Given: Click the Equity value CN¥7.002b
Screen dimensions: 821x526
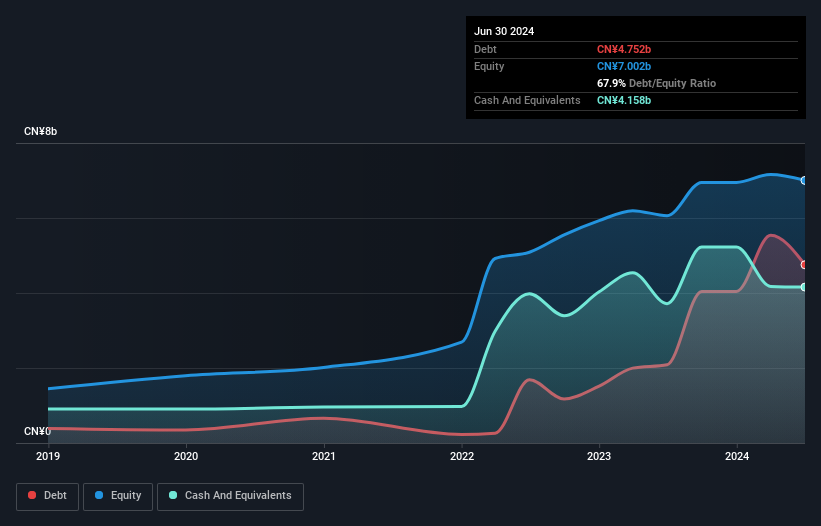Looking at the screenshot, I should pyautogui.click(x=624, y=66).
